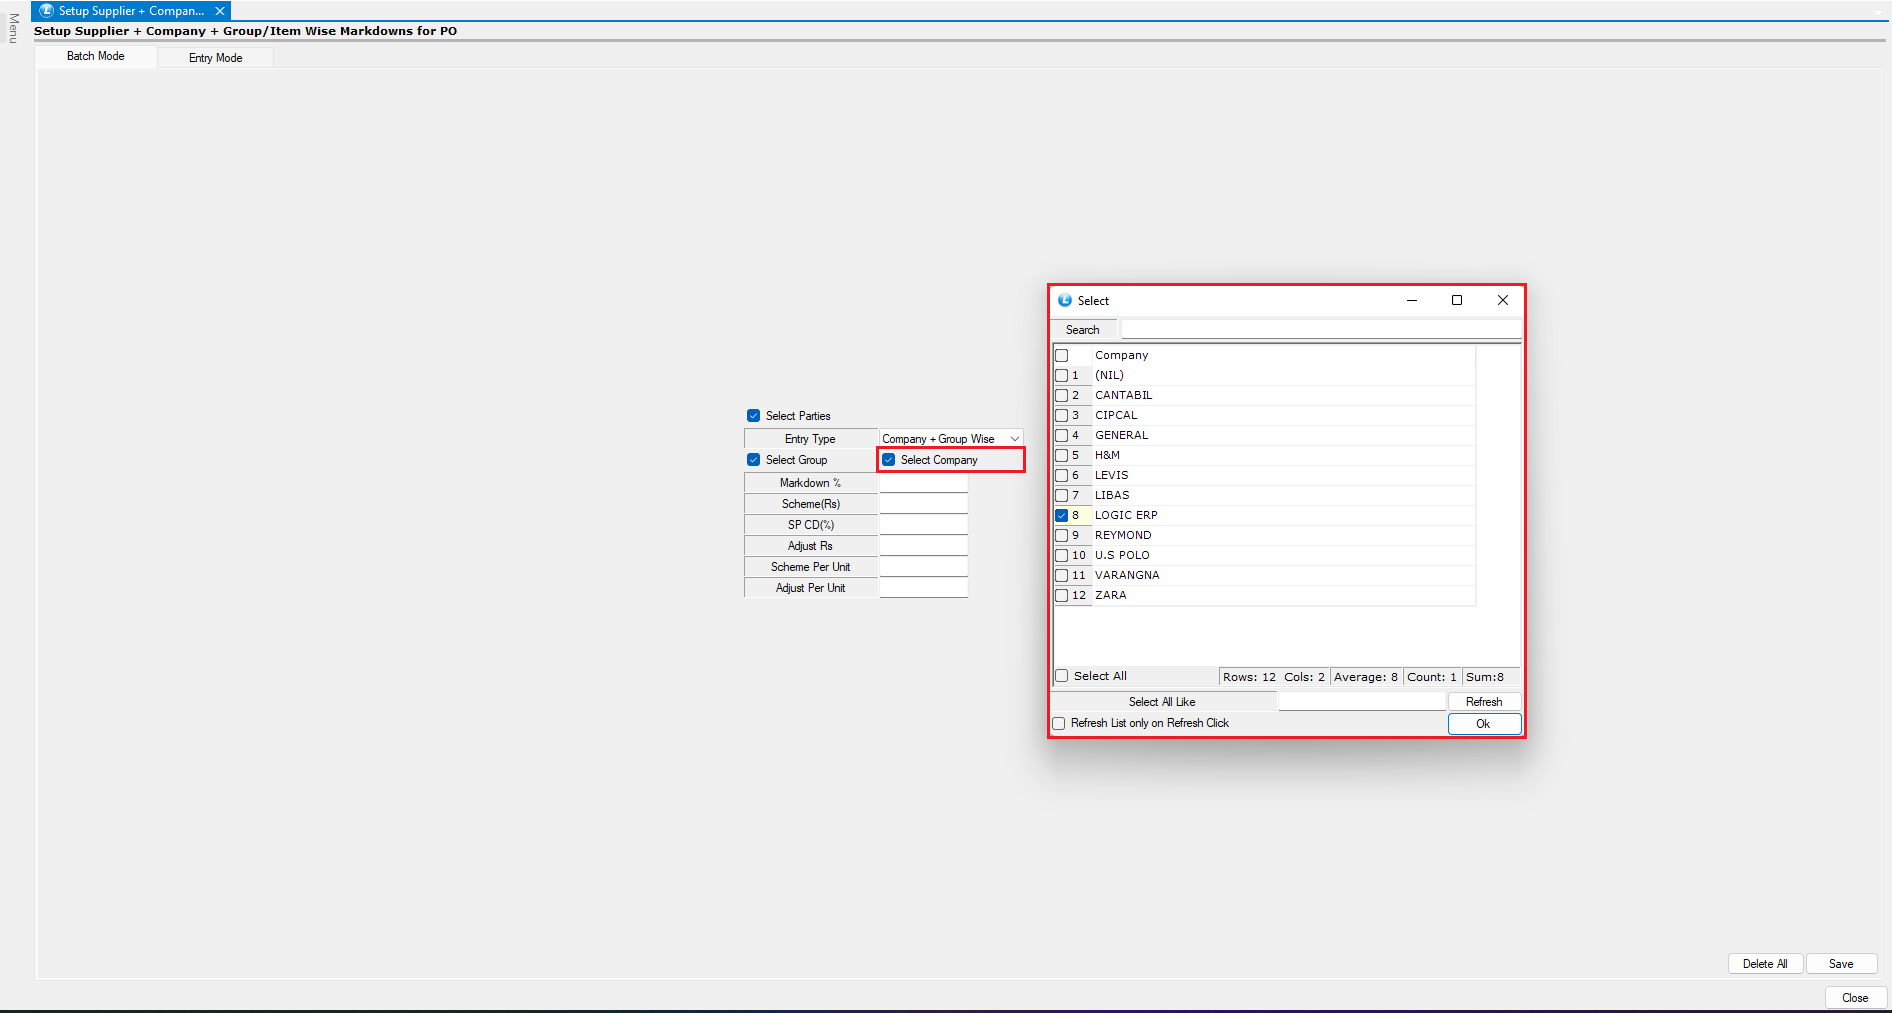
Task: Click the Markdown % input field
Action: click(923, 483)
